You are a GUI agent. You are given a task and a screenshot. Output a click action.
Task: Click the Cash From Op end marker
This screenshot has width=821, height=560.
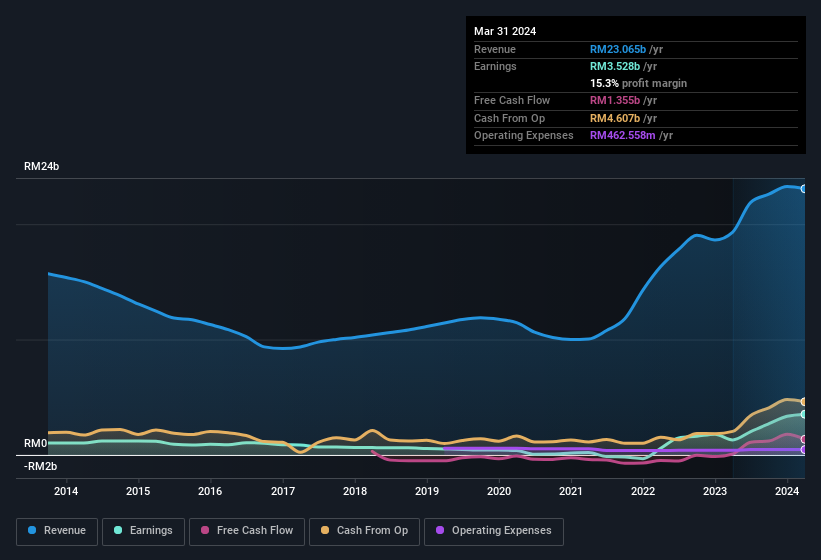804,402
